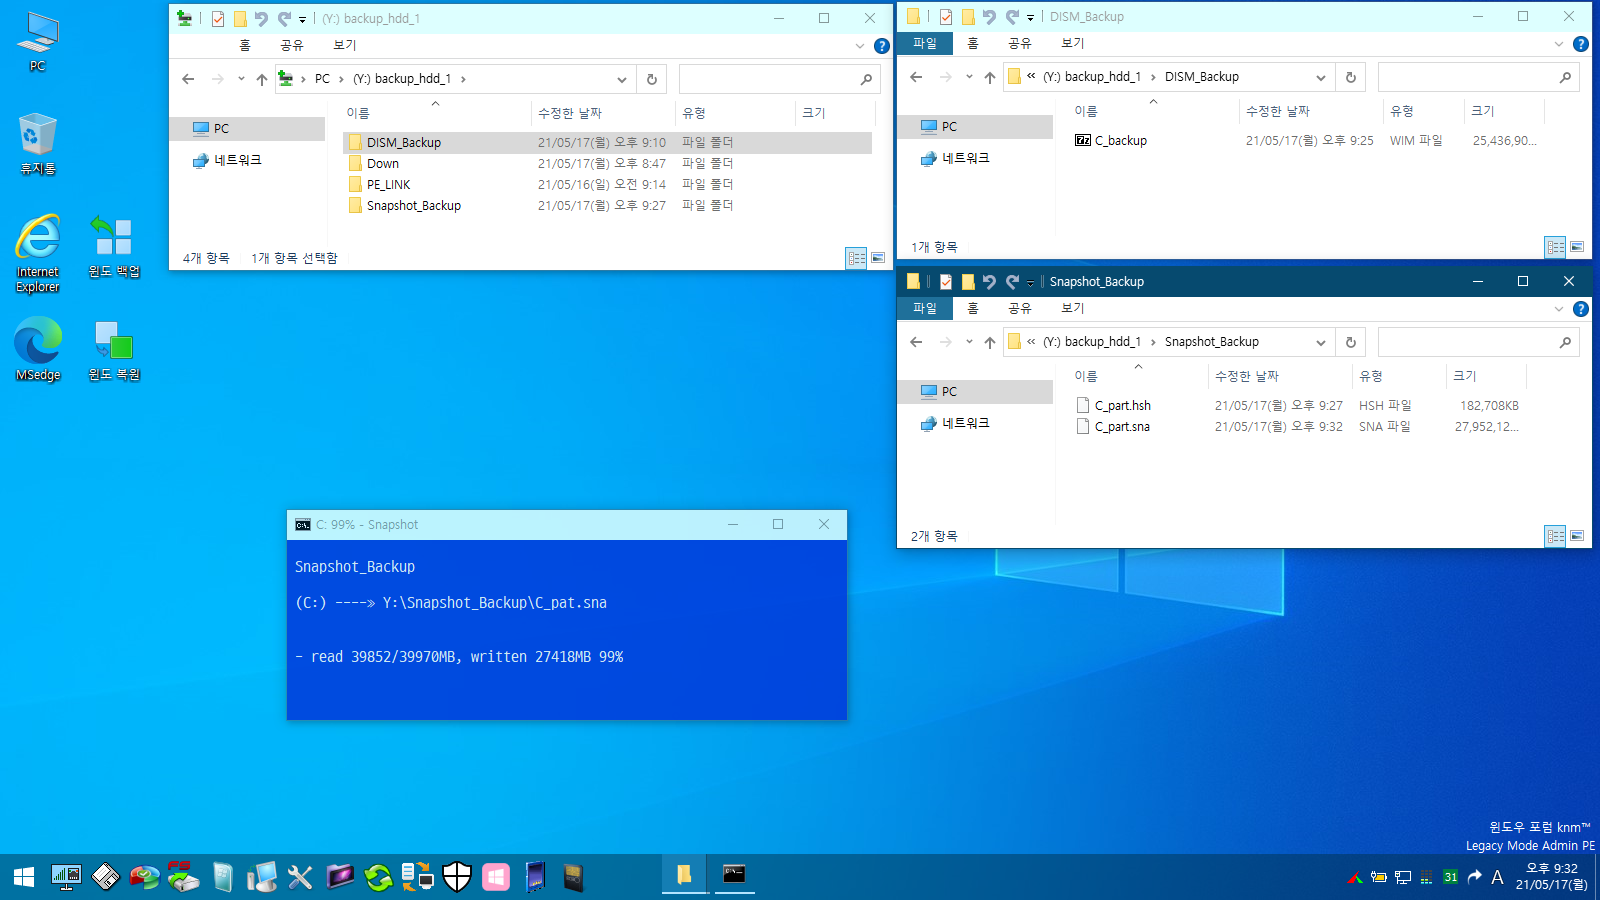
Task: Open the blue tablet device taskbar icon
Action: pyautogui.click(x=535, y=877)
